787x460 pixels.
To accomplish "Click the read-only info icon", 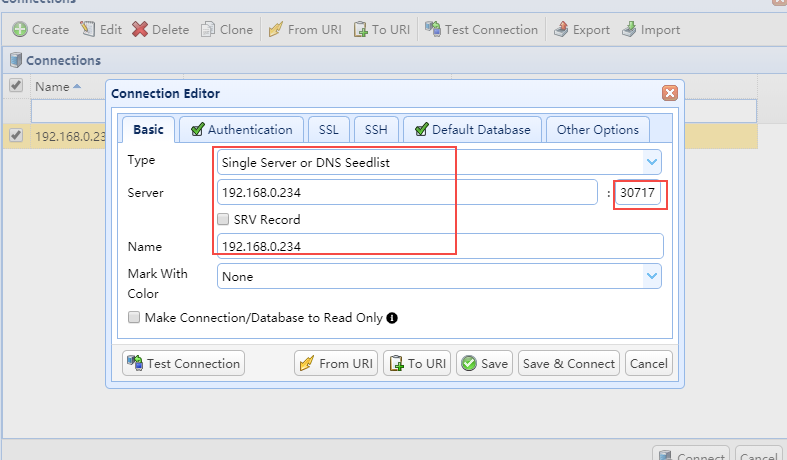I will tap(392, 318).
